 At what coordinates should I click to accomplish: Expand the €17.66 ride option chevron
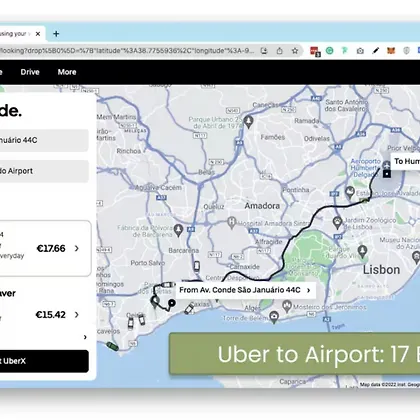pyautogui.click(x=77, y=248)
